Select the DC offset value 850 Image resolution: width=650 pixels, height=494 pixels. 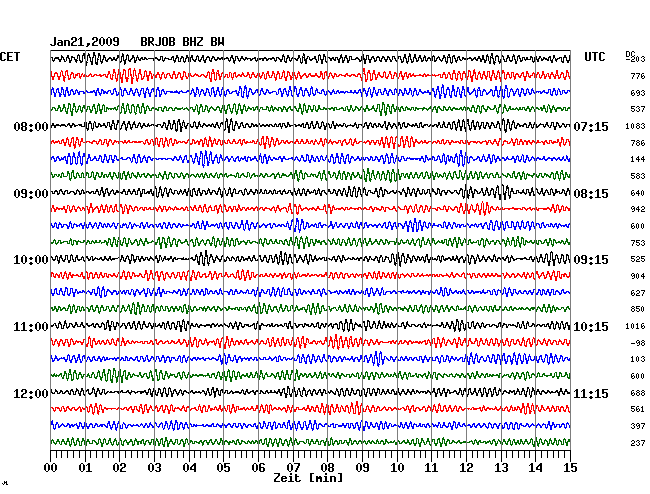click(638, 309)
